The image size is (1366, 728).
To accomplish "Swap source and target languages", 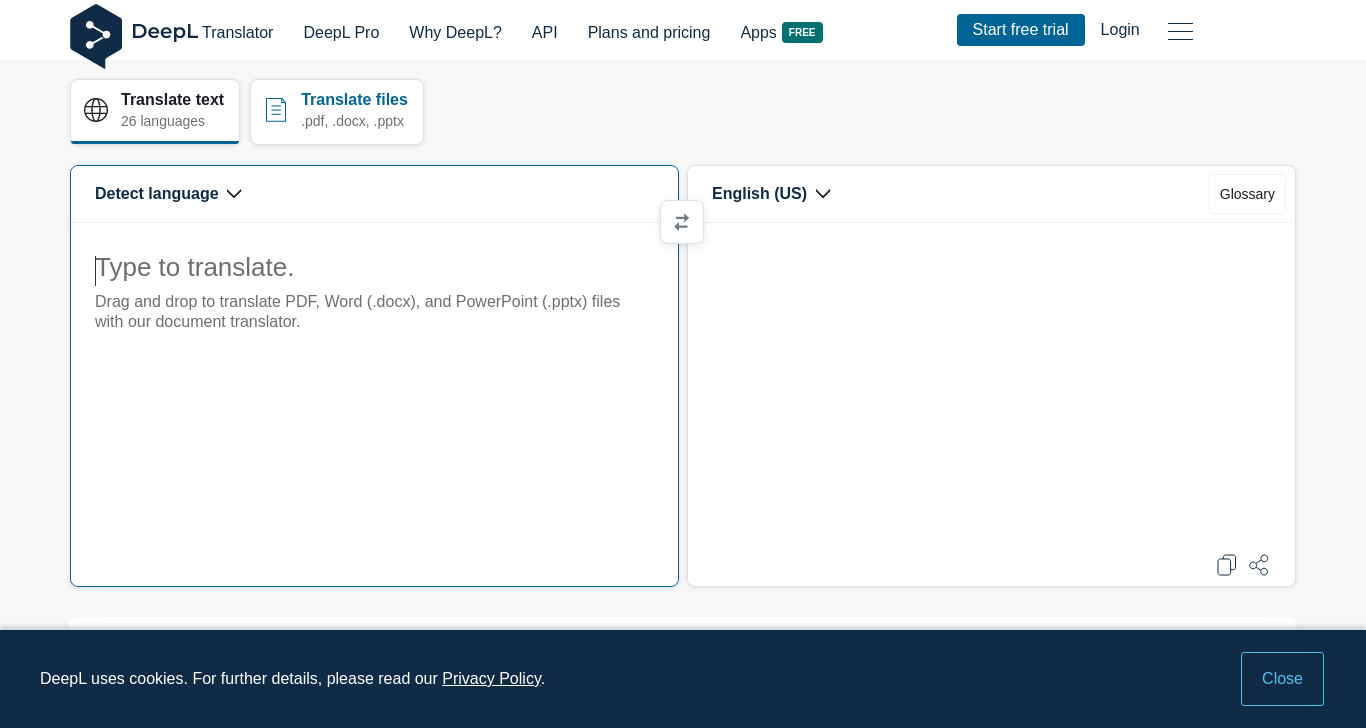I will [682, 222].
